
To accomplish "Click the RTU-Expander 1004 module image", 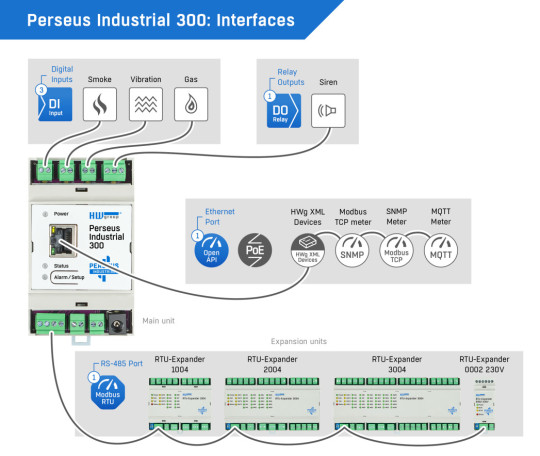I will tap(180, 404).
